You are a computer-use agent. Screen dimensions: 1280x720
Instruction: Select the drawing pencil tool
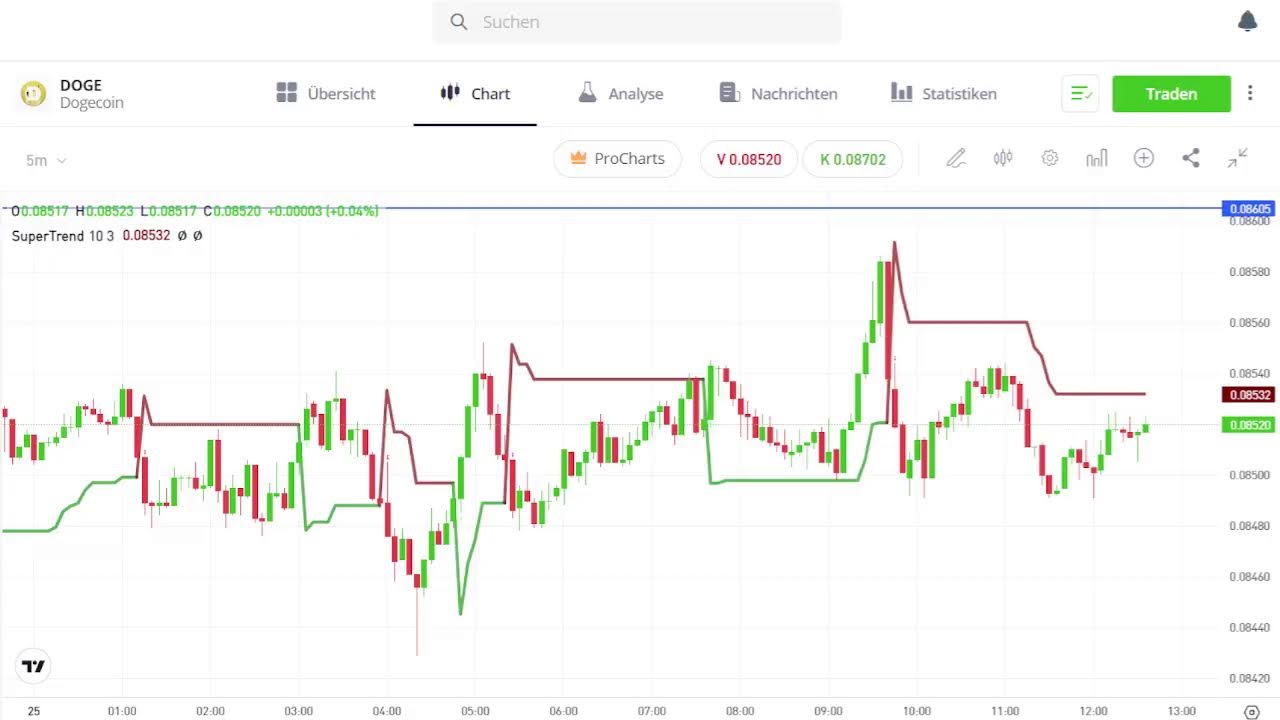[956, 158]
